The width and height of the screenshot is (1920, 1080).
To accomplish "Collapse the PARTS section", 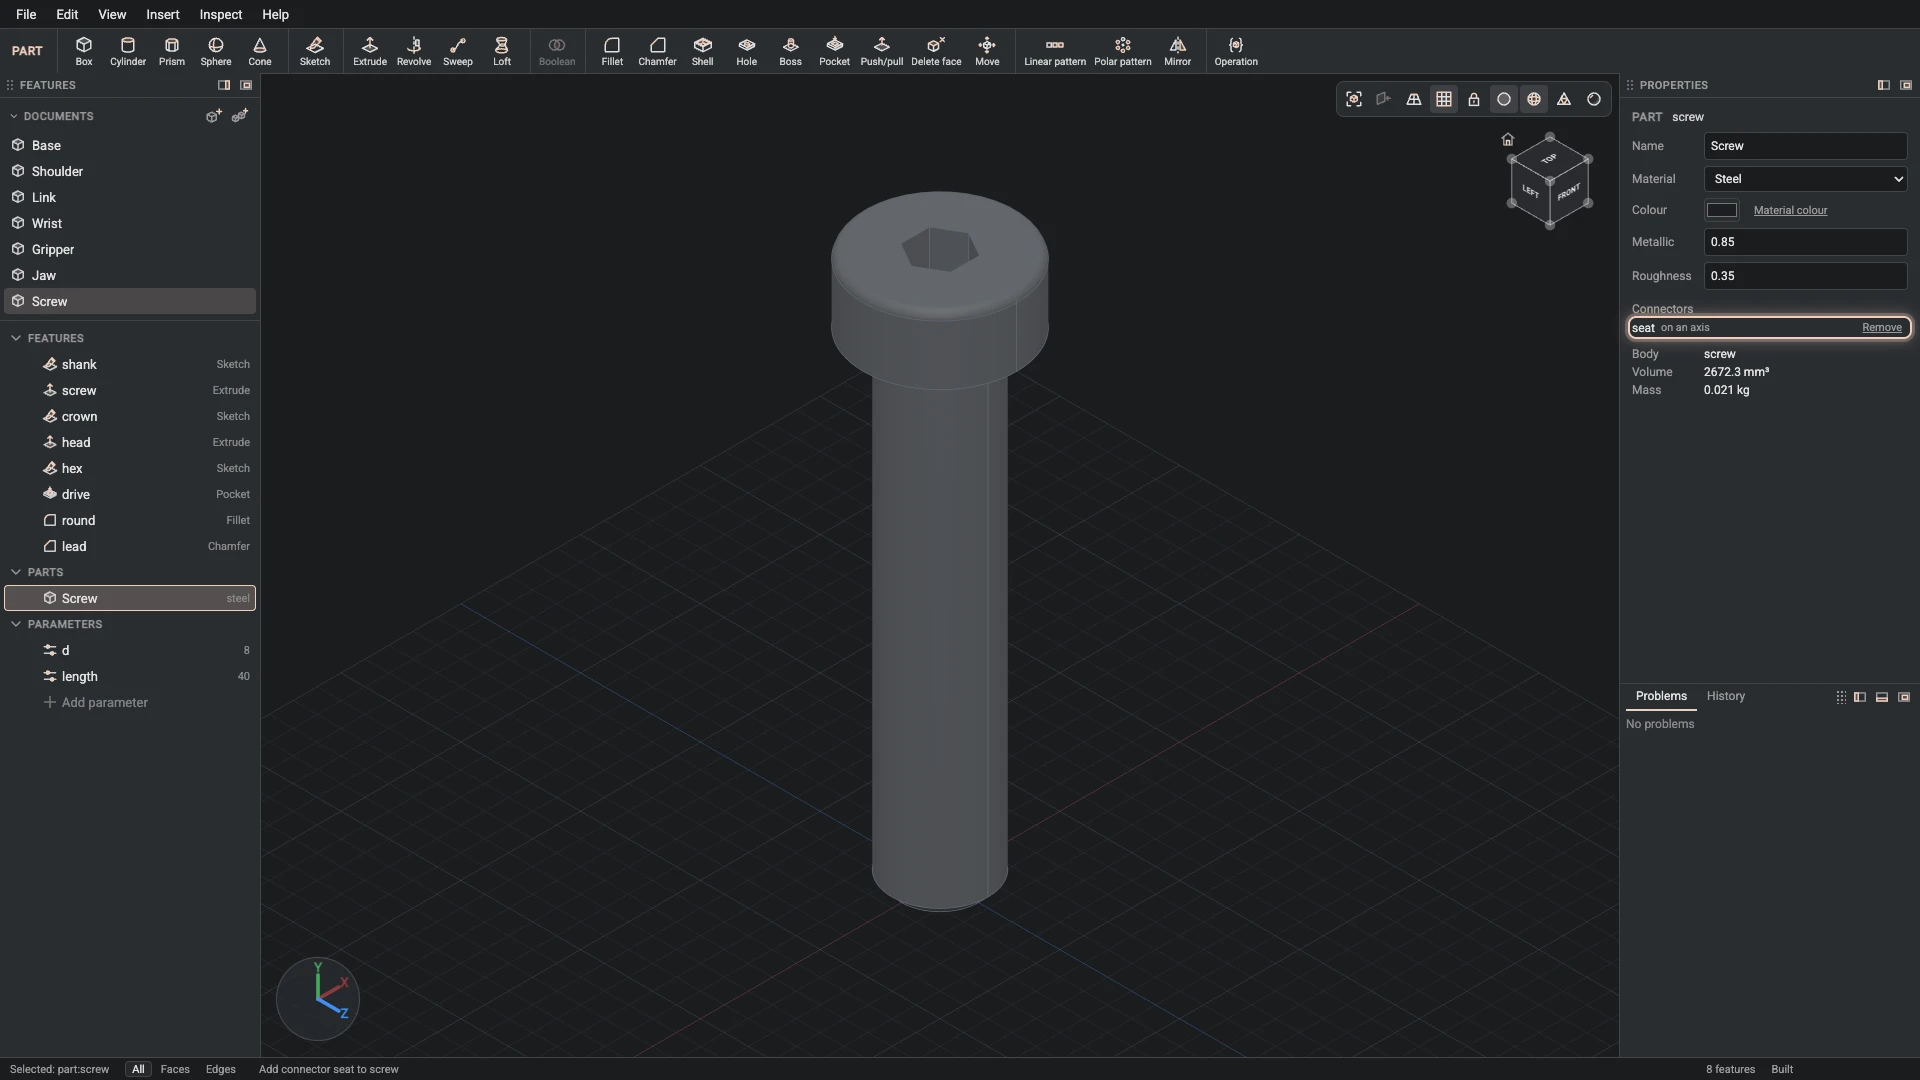I will 16,572.
